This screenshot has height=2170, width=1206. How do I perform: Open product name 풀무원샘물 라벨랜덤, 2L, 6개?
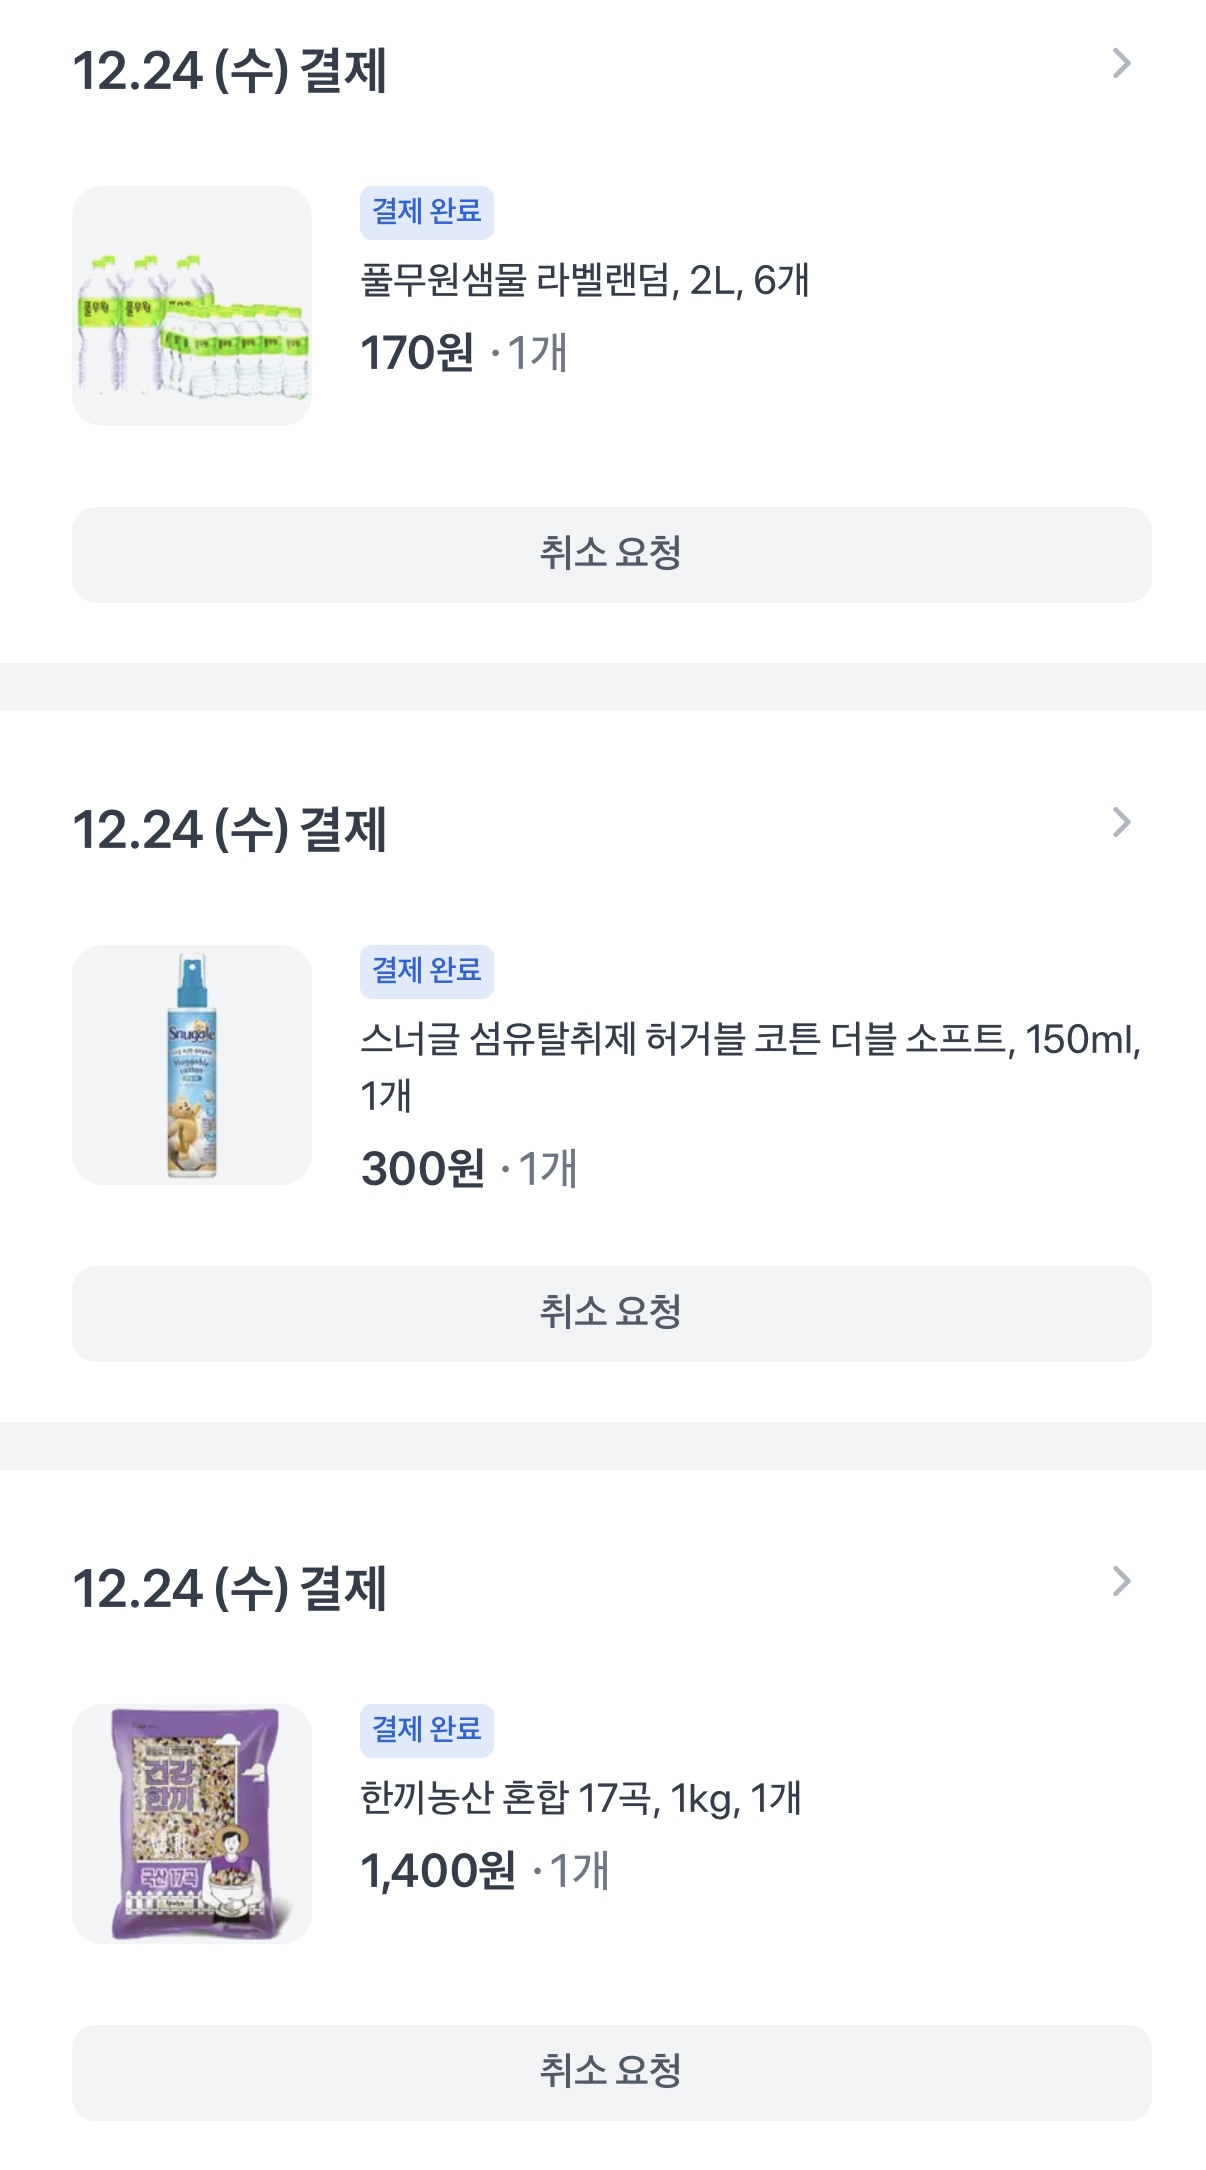click(x=584, y=281)
